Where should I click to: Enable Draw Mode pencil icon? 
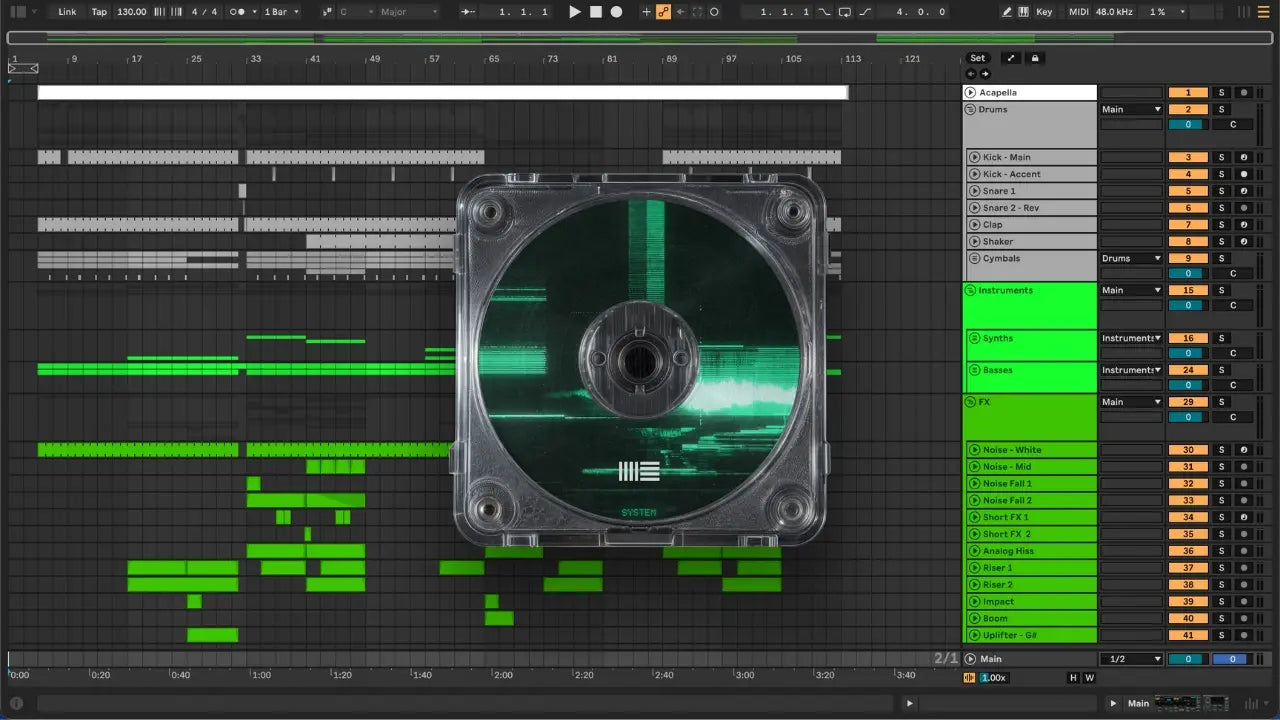(x=1007, y=12)
